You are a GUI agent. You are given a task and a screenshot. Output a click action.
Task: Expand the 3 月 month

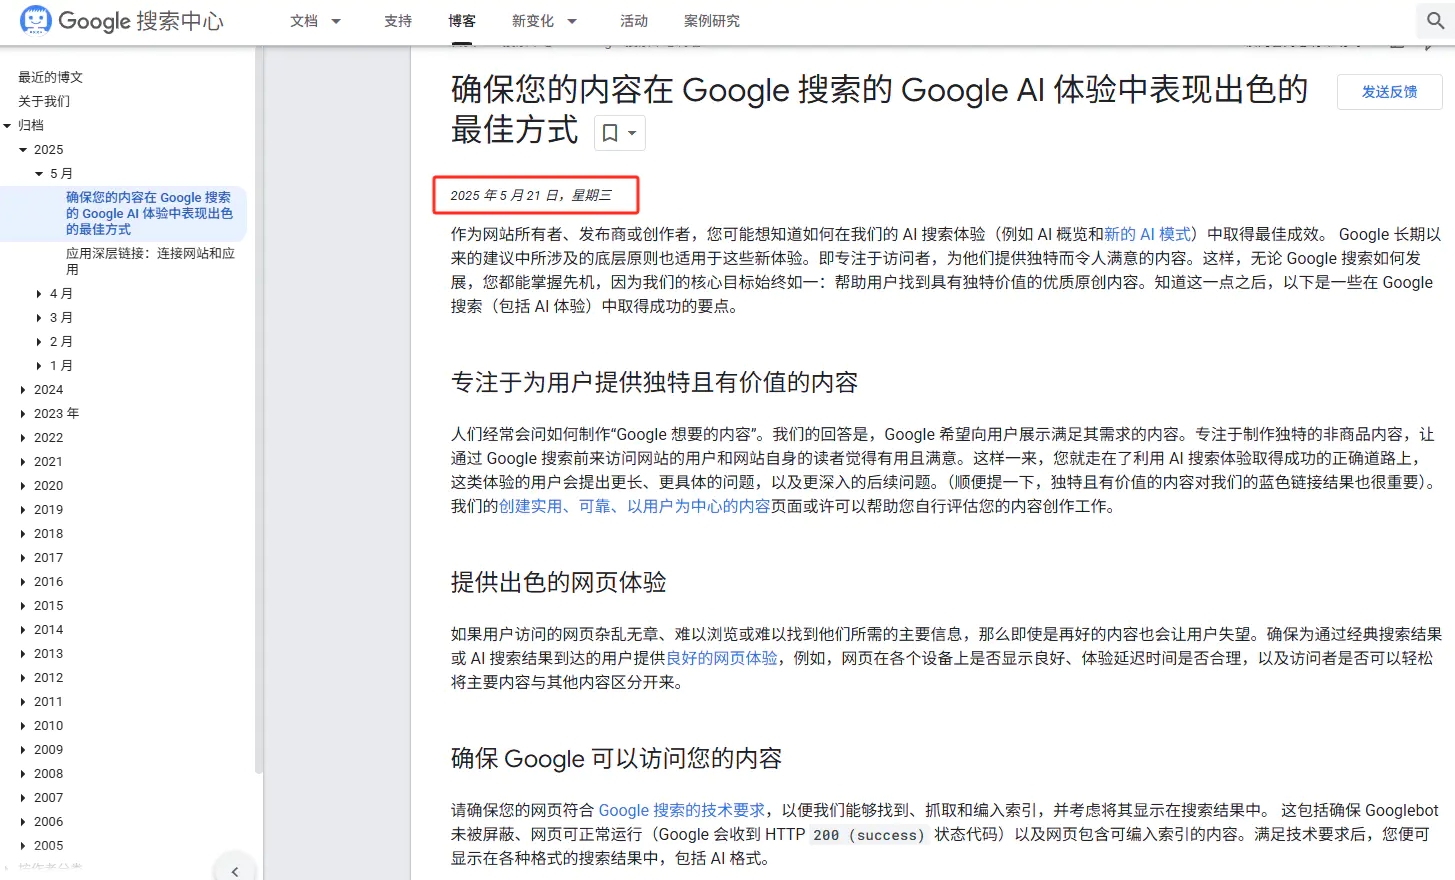pyautogui.click(x=39, y=317)
